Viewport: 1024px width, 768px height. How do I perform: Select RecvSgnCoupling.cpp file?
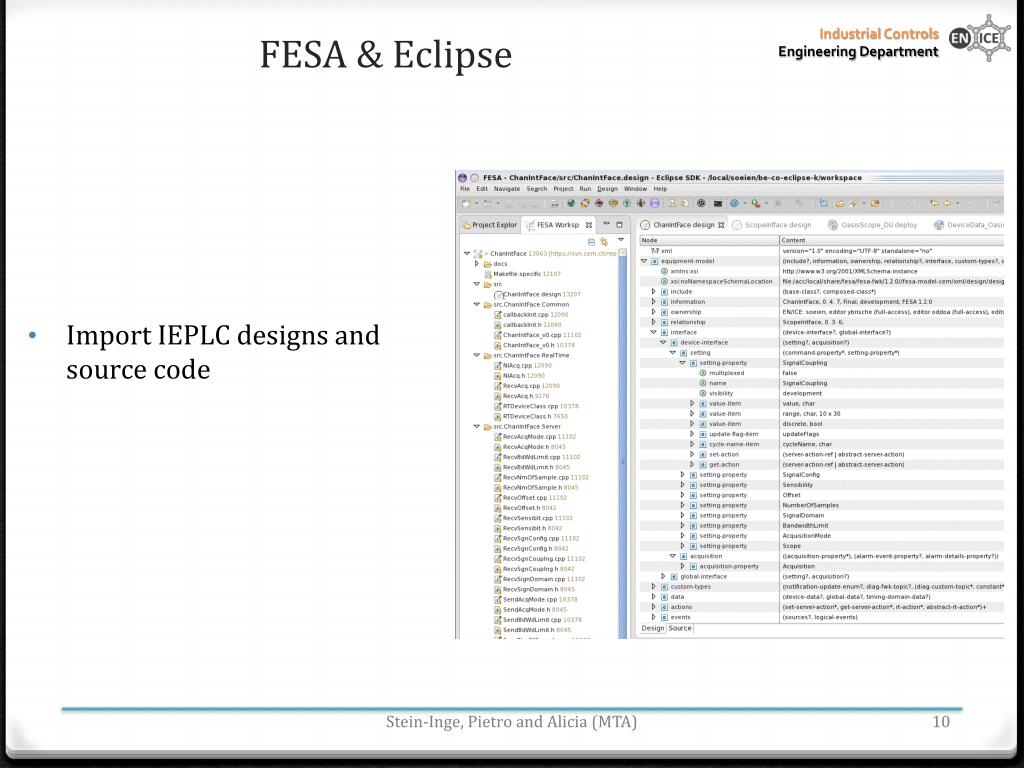(539, 559)
